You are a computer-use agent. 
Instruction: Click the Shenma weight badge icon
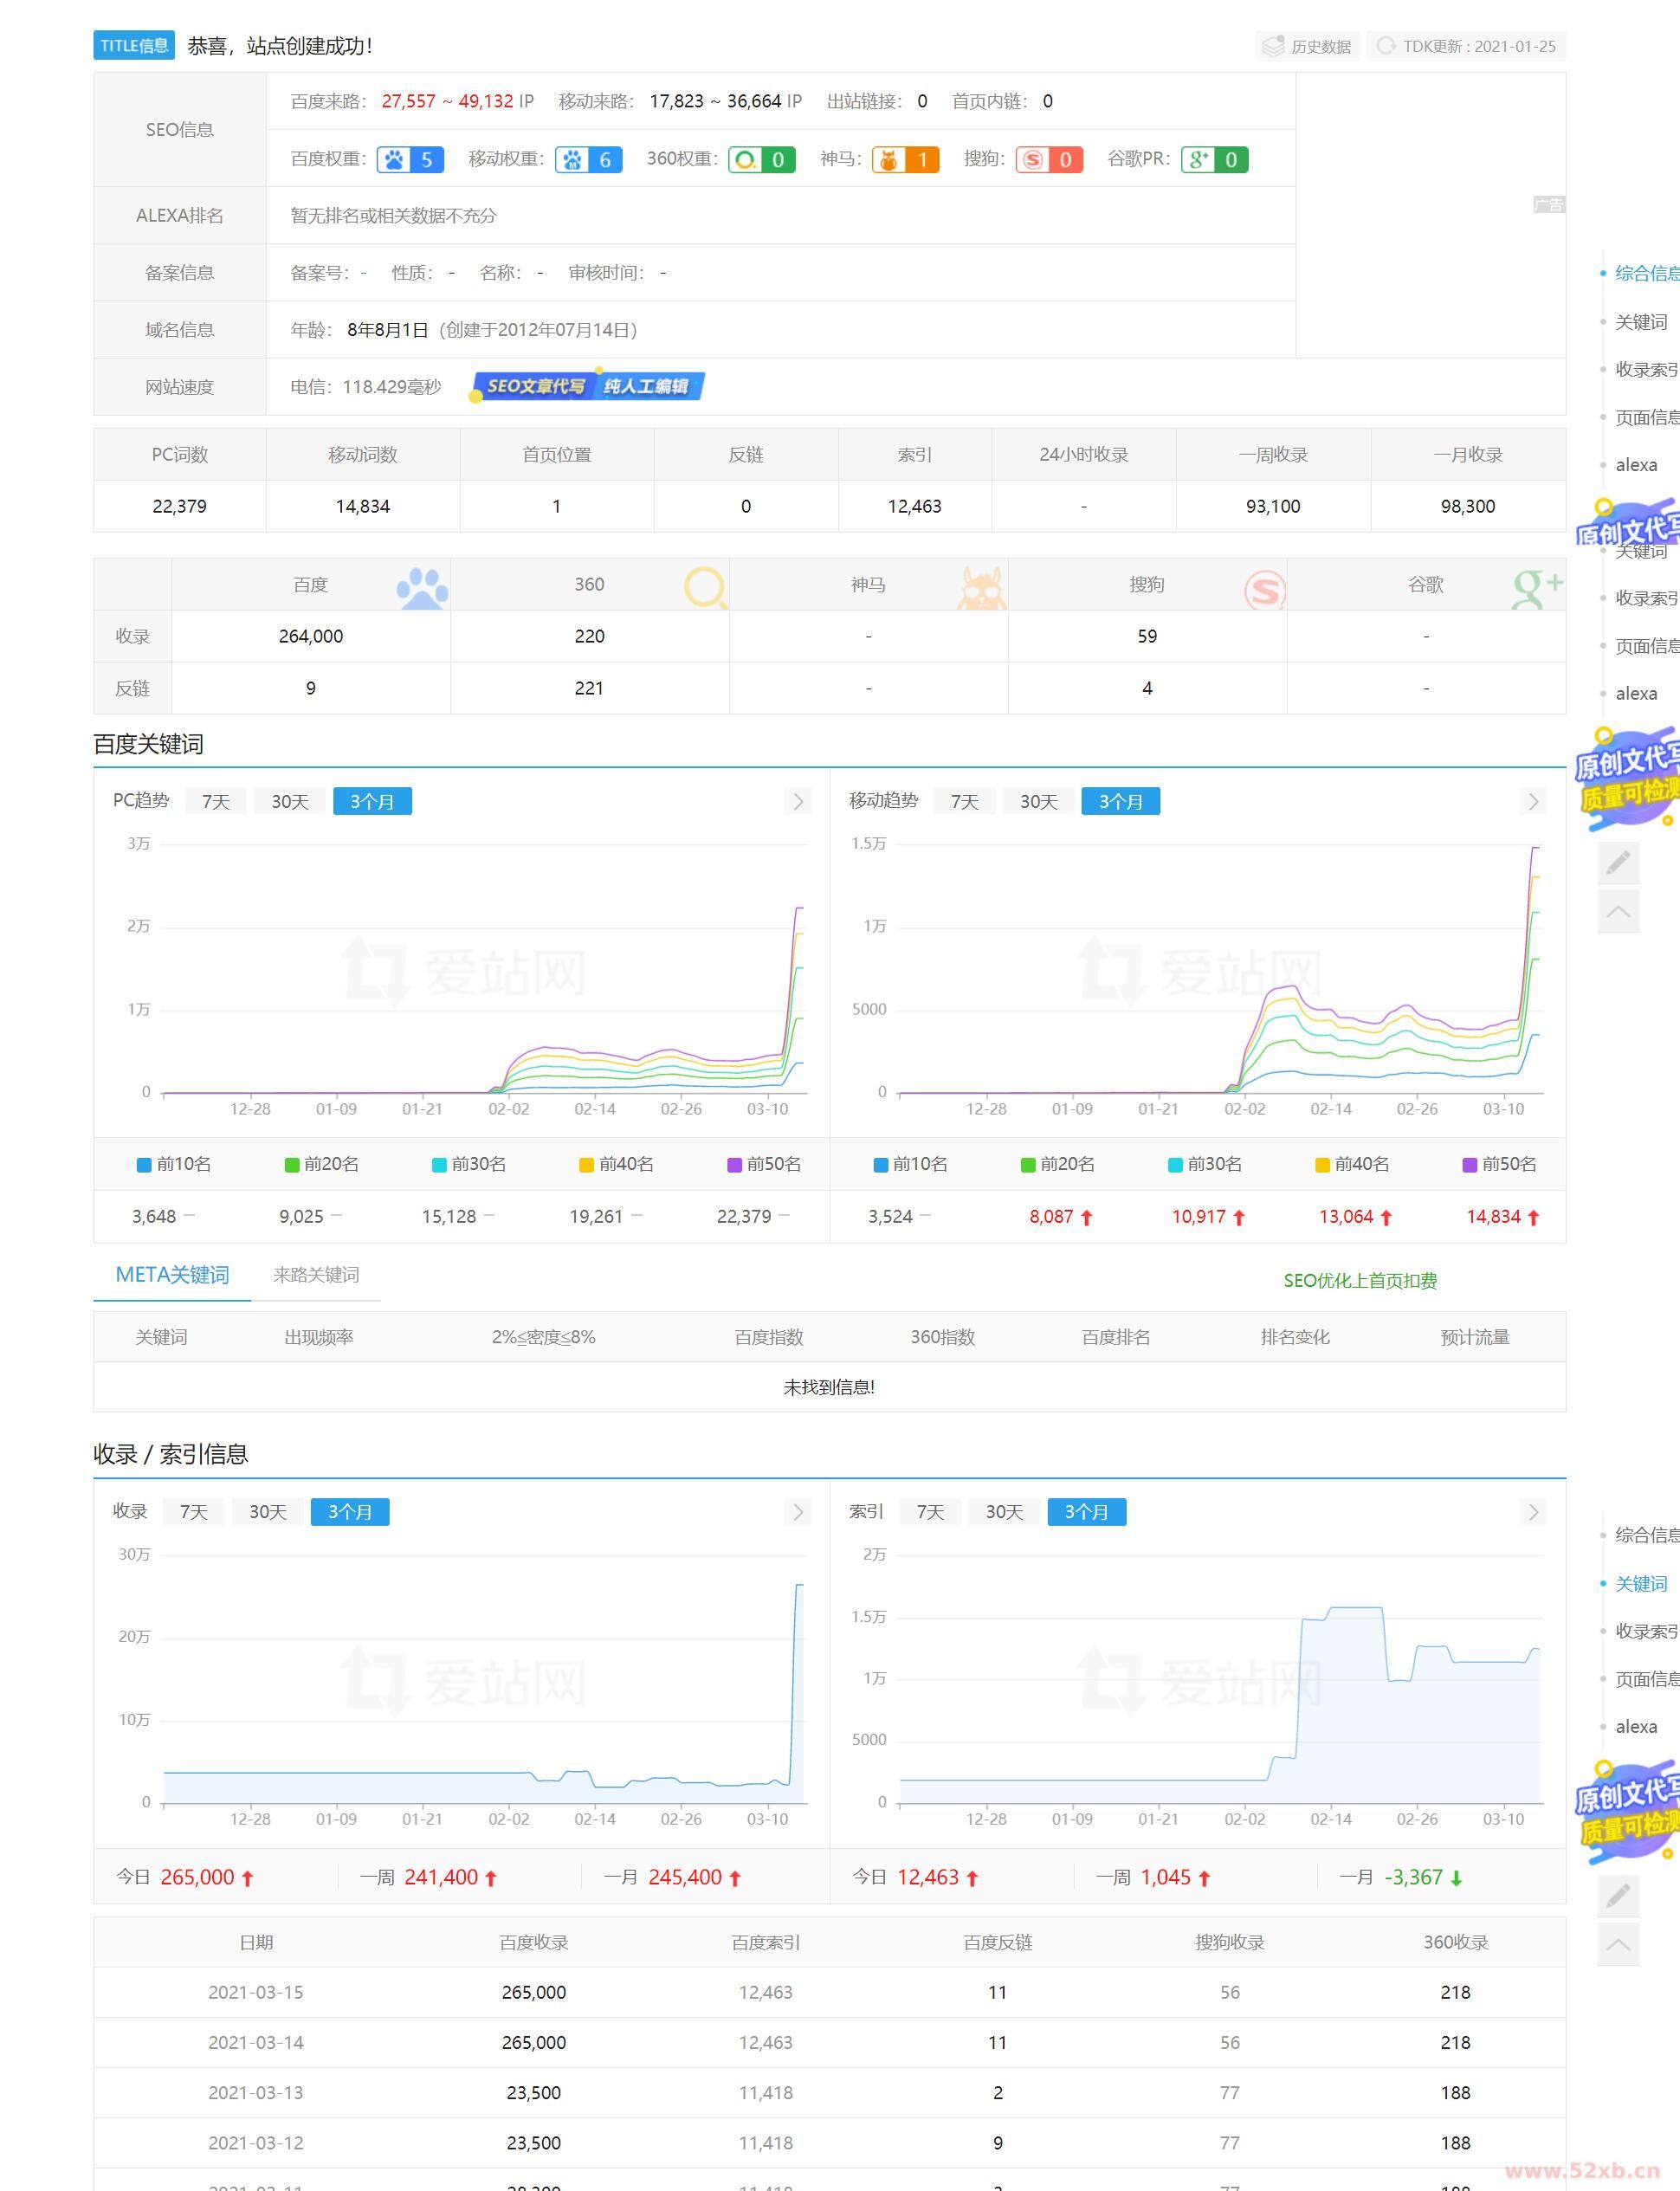point(889,160)
